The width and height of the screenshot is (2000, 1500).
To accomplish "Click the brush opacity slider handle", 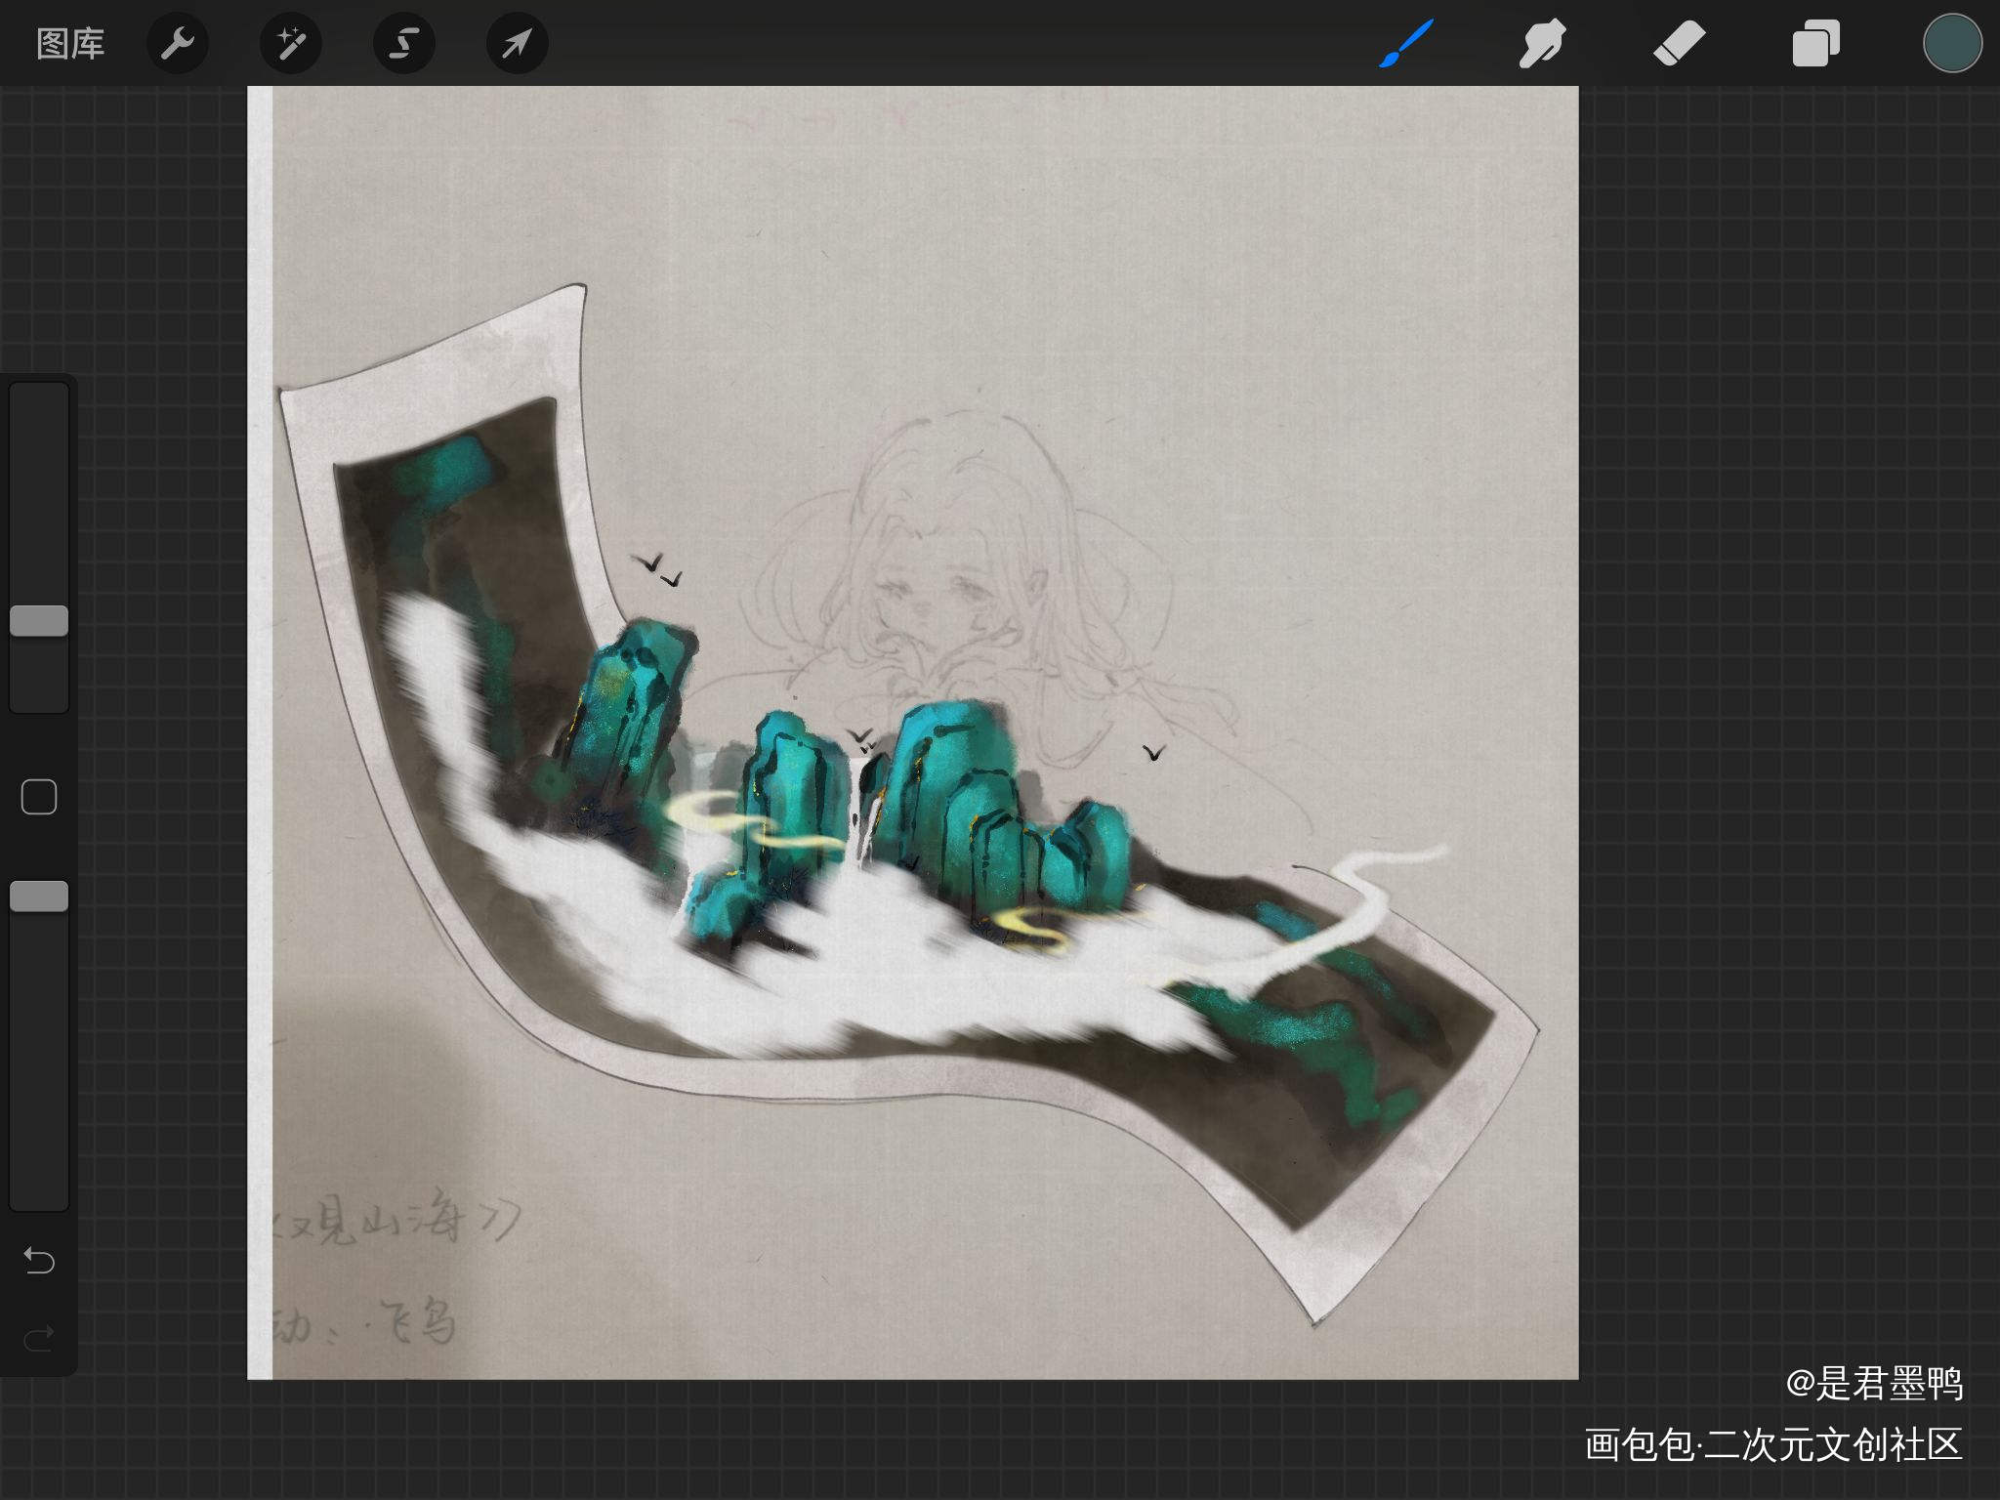I will pyautogui.click(x=39, y=897).
